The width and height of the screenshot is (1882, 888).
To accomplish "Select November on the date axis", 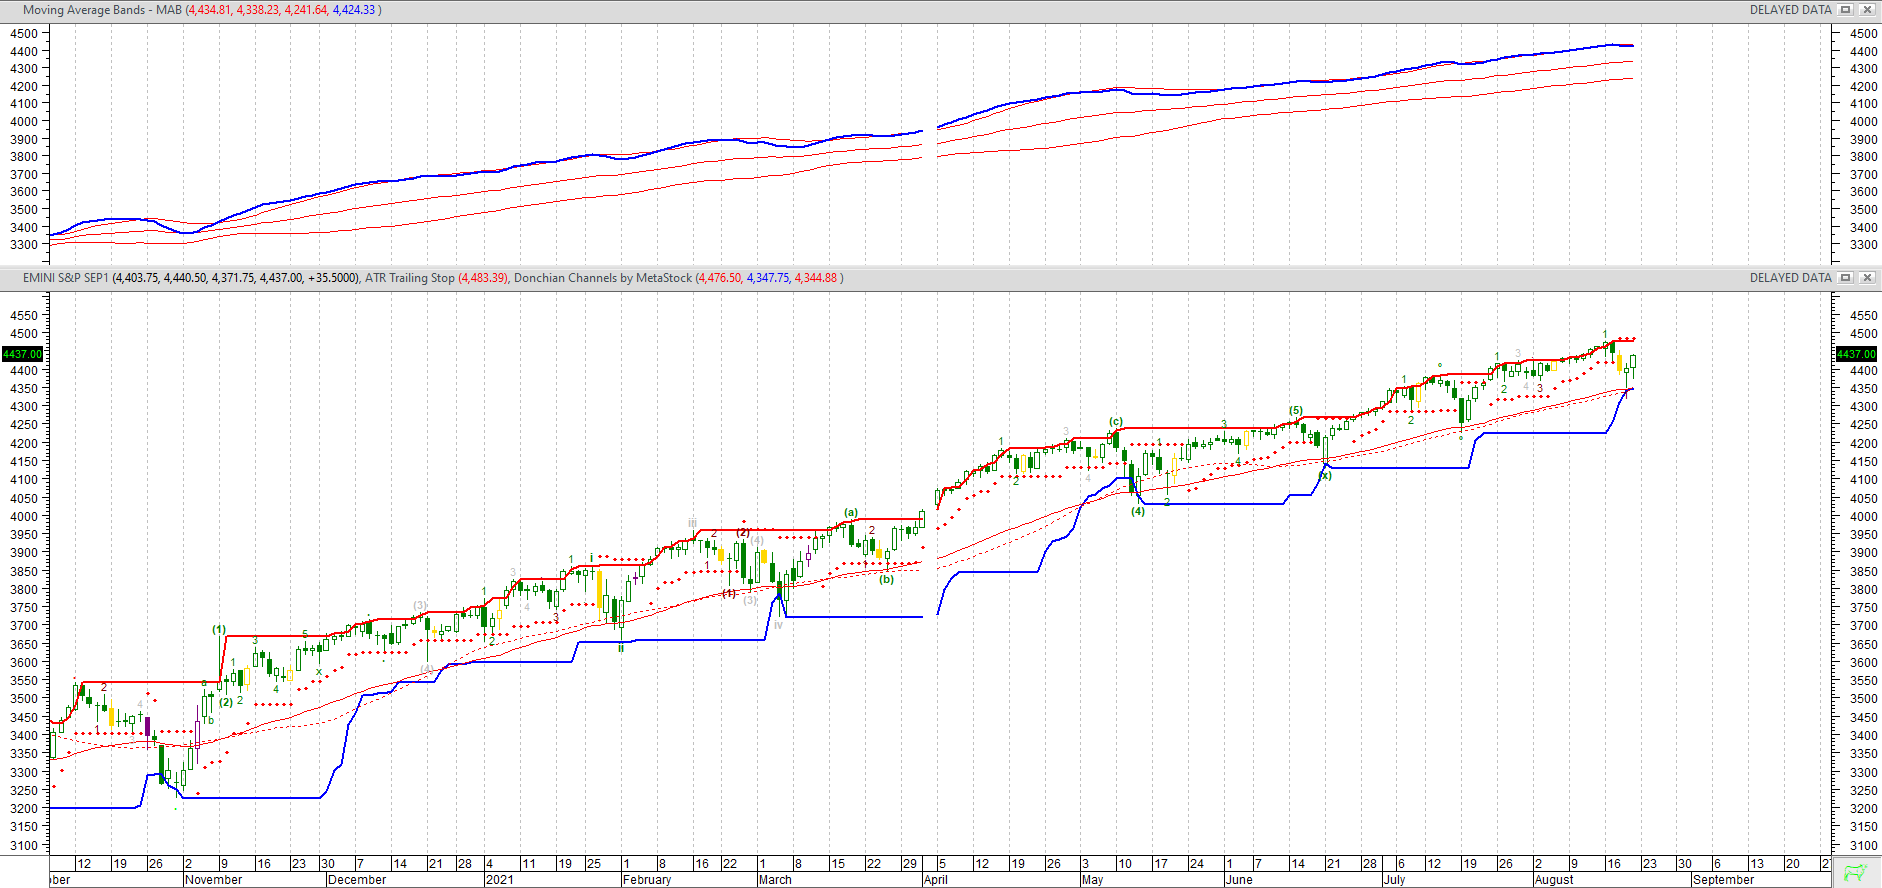I will (x=213, y=880).
